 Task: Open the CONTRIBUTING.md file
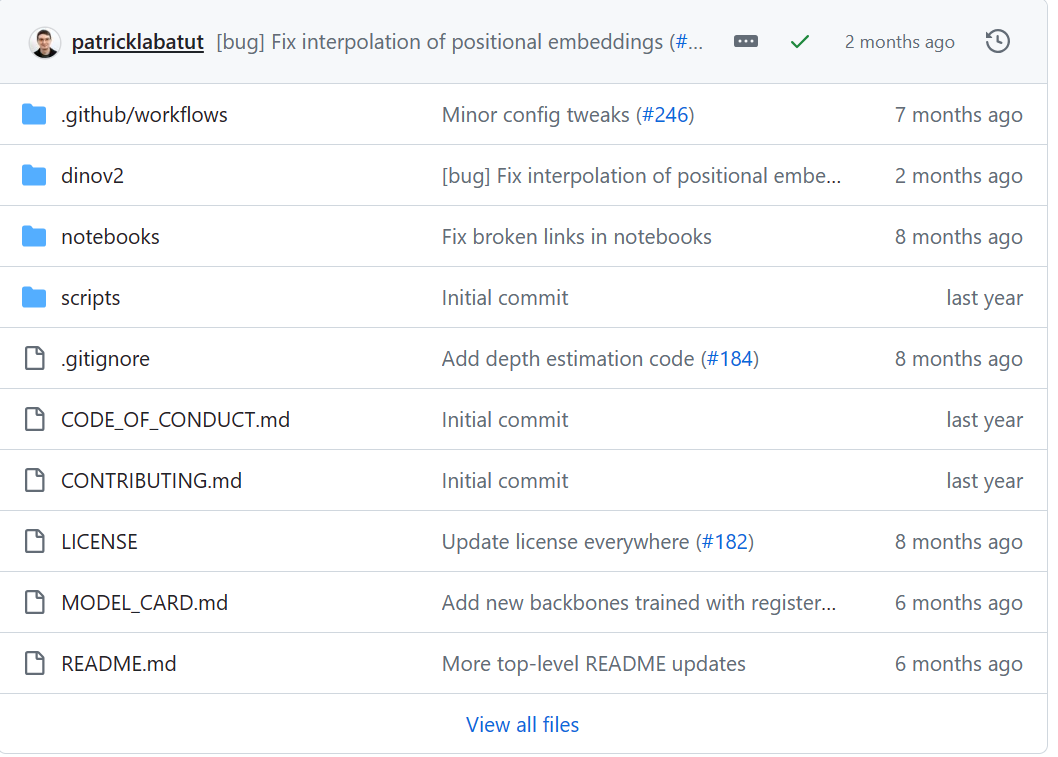[151, 481]
